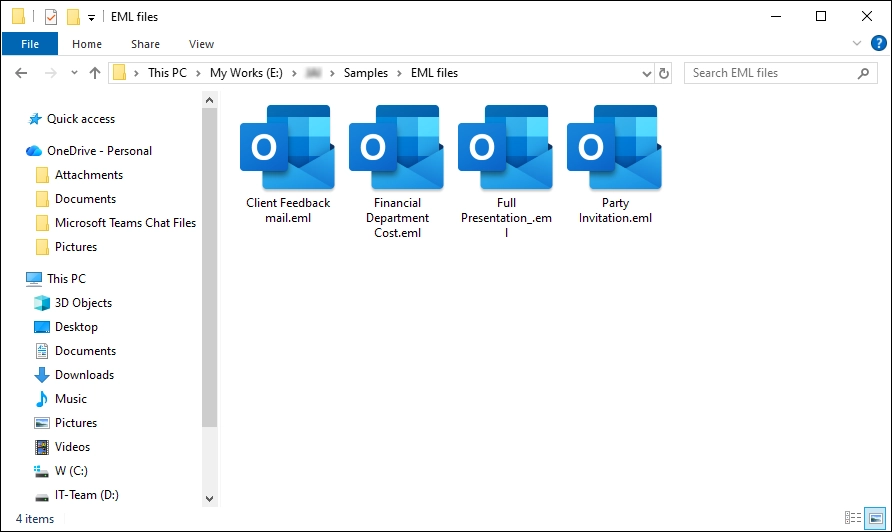
Task: Click the 'Downloads' label in sidebar
Action: point(84,375)
